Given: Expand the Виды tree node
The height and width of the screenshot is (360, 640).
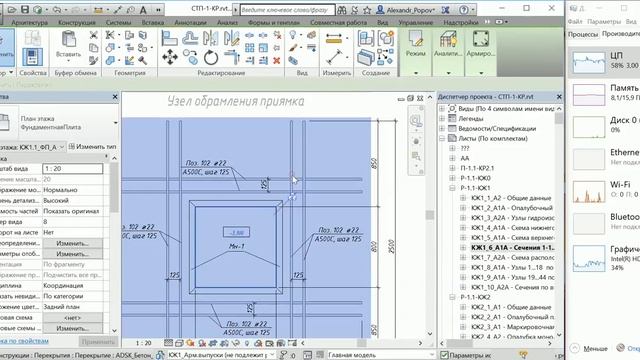Looking at the screenshot, I should pos(442,109).
